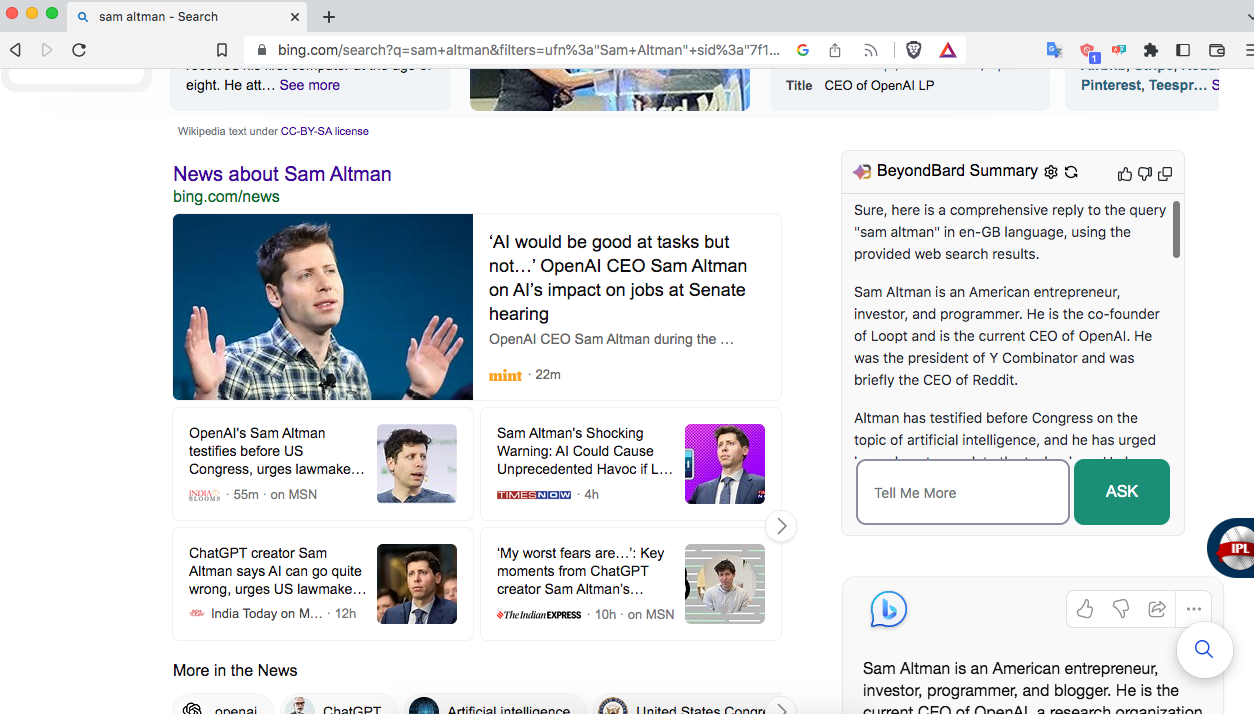Click thumbnail beside Times Now article

pyautogui.click(x=725, y=463)
